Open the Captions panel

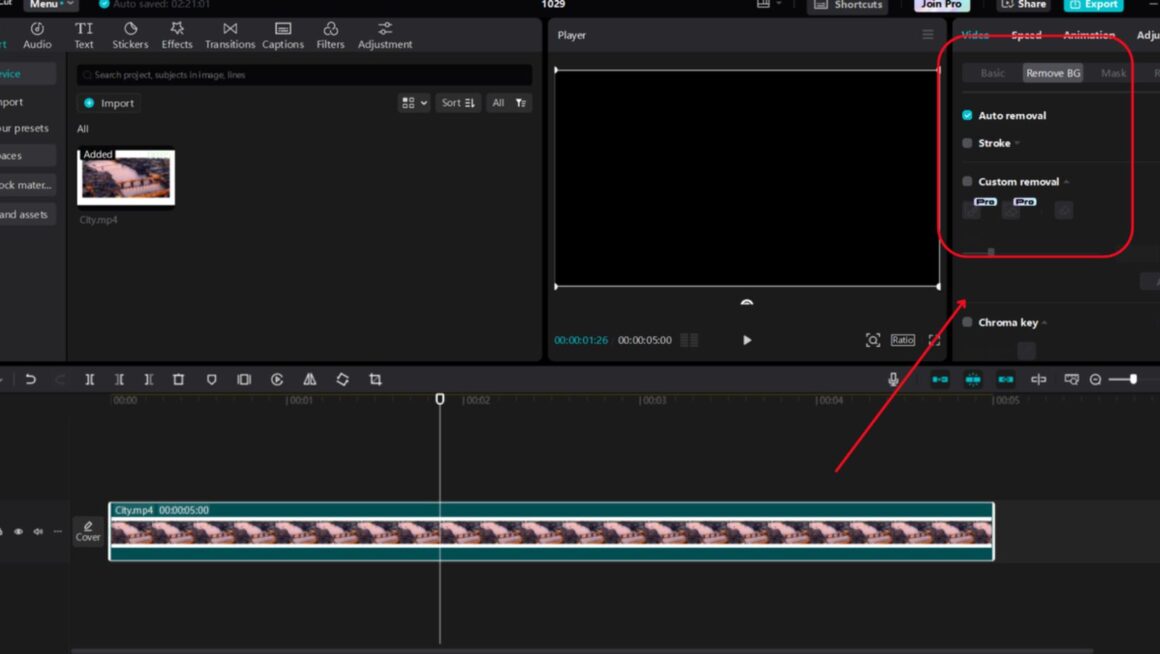(x=283, y=35)
